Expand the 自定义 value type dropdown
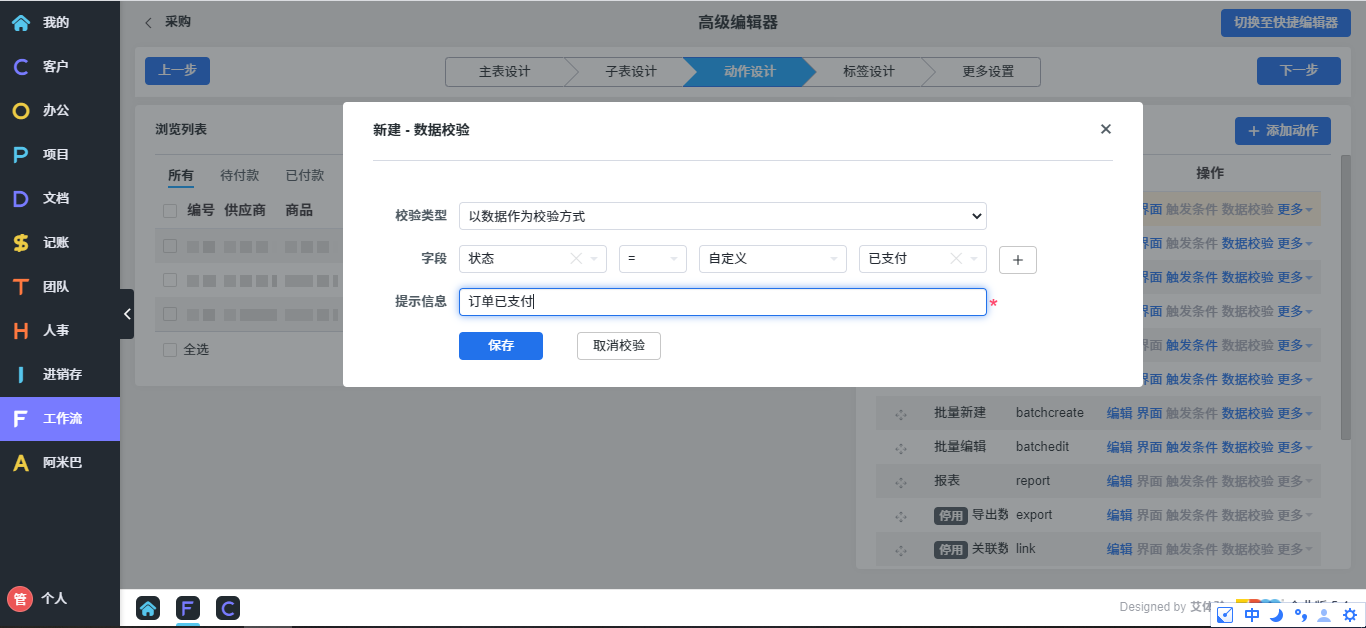The width and height of the screenshot is (1366, 628). coord(772,259)
